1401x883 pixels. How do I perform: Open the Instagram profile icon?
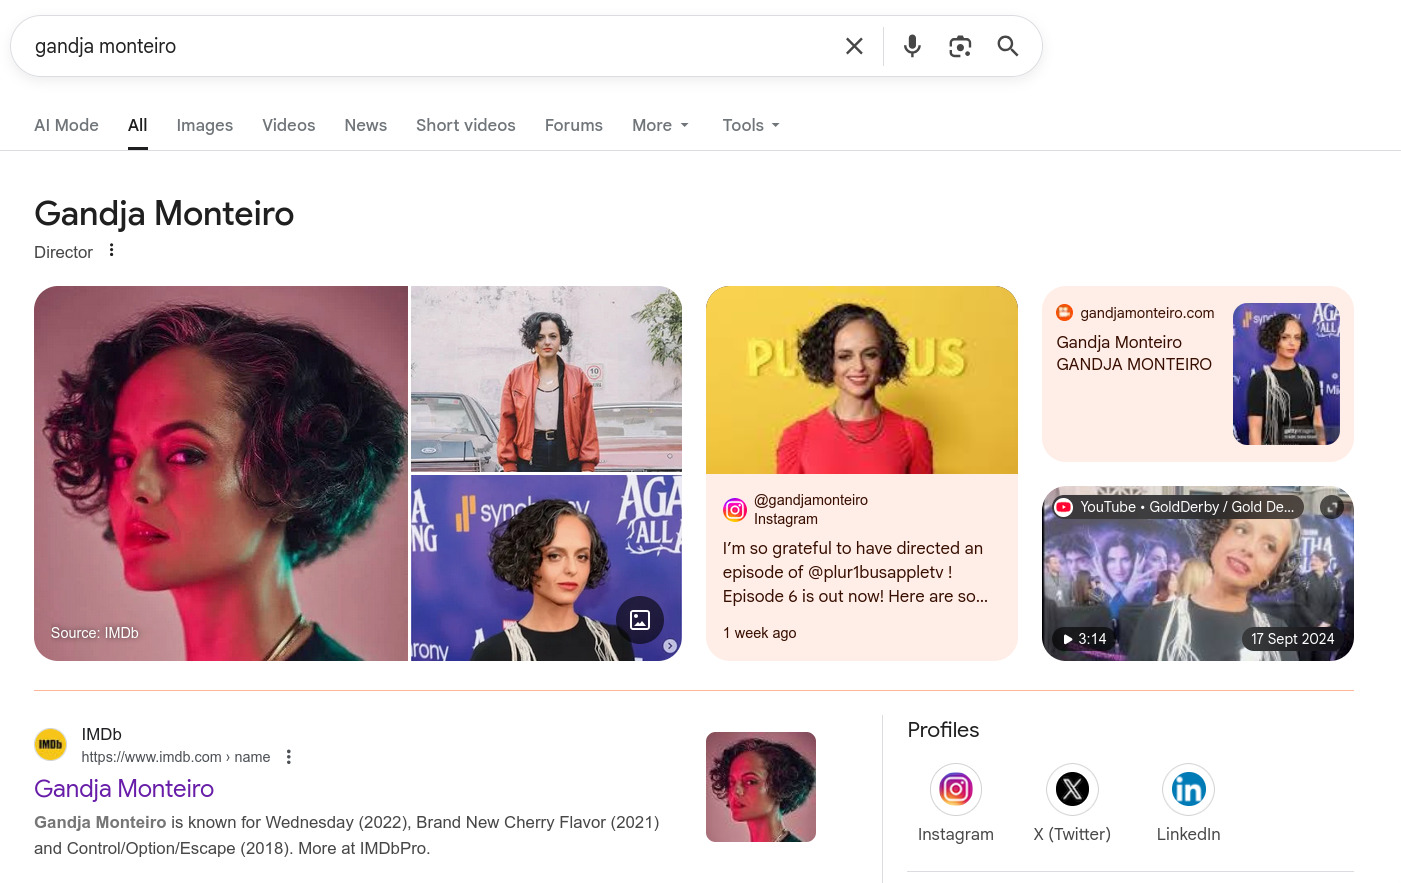(x=956, y=790)
